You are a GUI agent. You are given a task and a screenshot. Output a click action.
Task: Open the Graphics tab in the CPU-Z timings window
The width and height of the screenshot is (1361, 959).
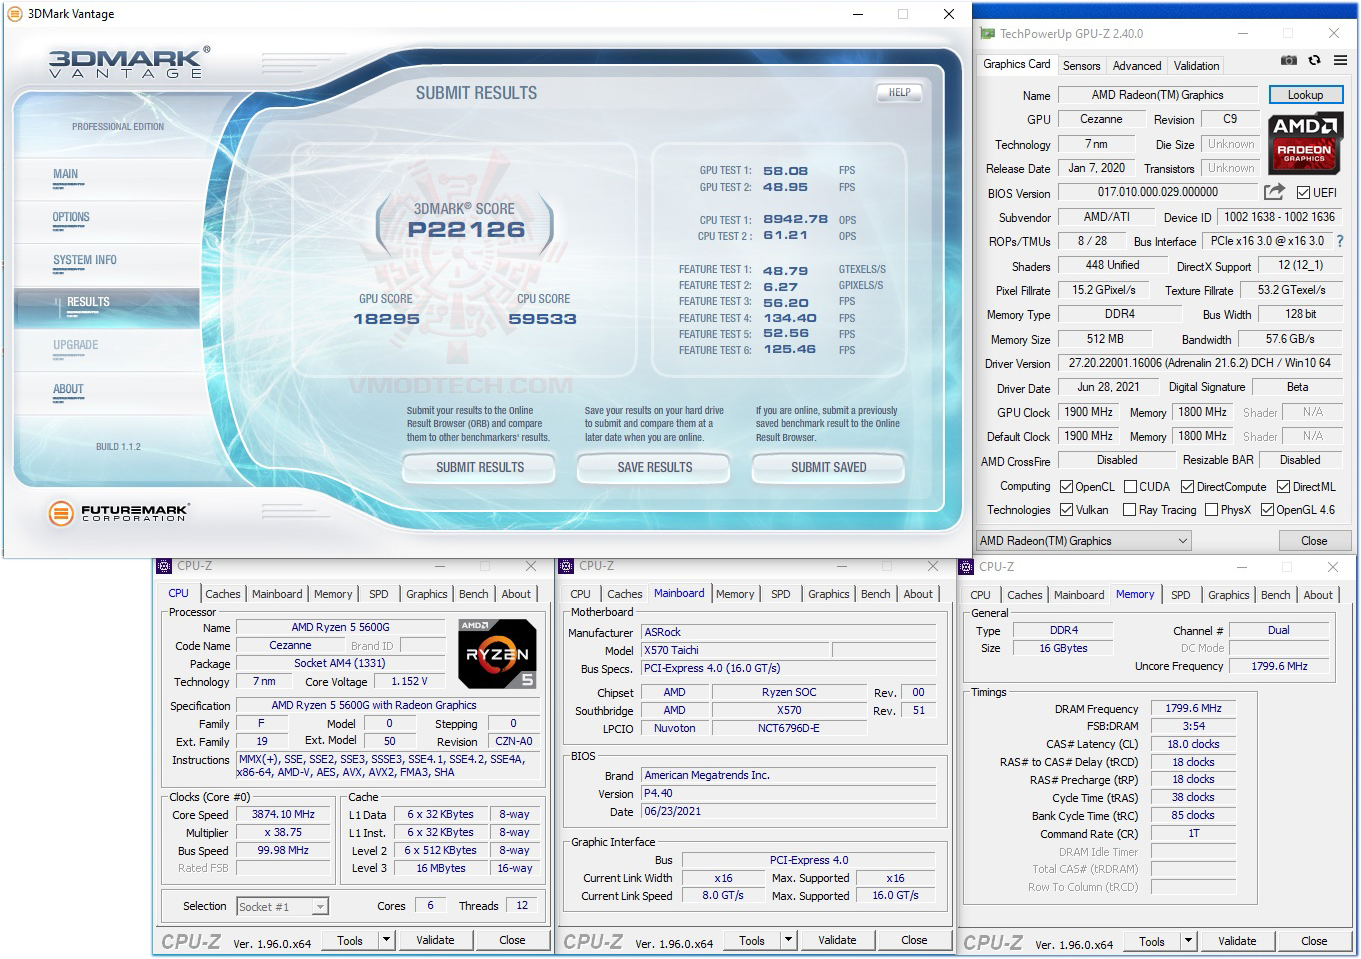click(1228, 595)
